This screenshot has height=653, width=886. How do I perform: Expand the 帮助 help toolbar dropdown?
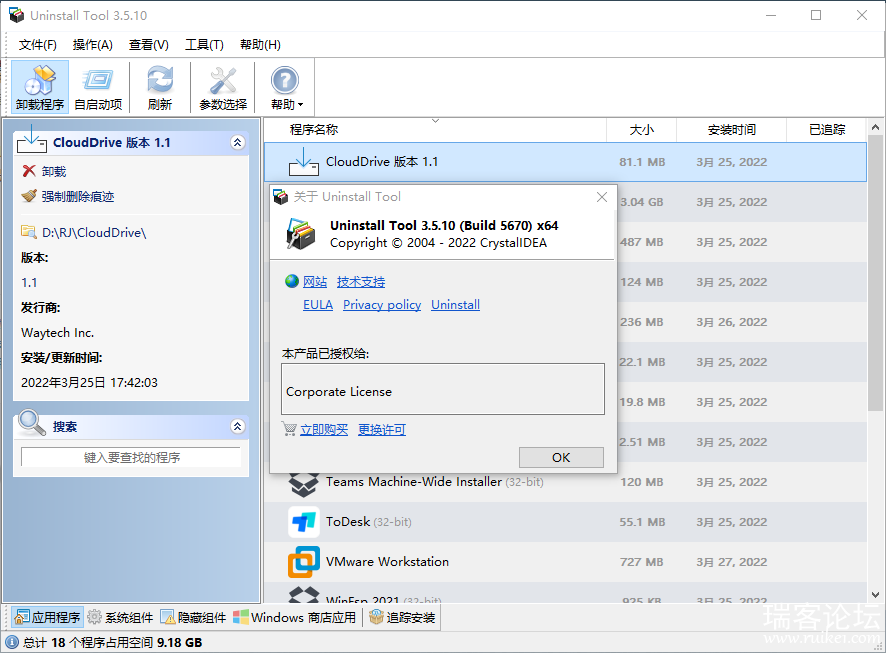point(285,88)
